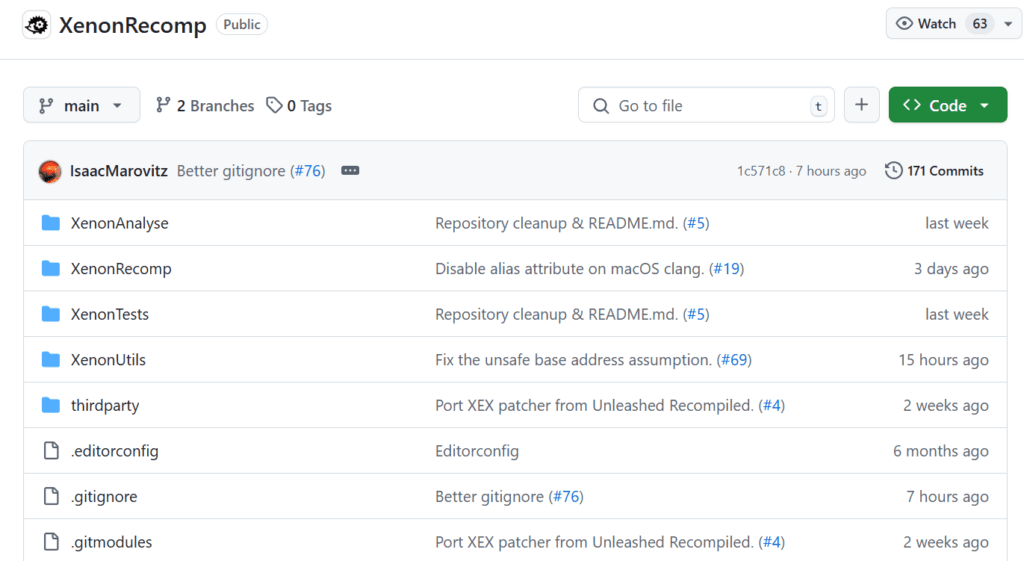Open commit hash 1c571c8
This screenshot has width=1024, height=561.
tap(761, 171)
